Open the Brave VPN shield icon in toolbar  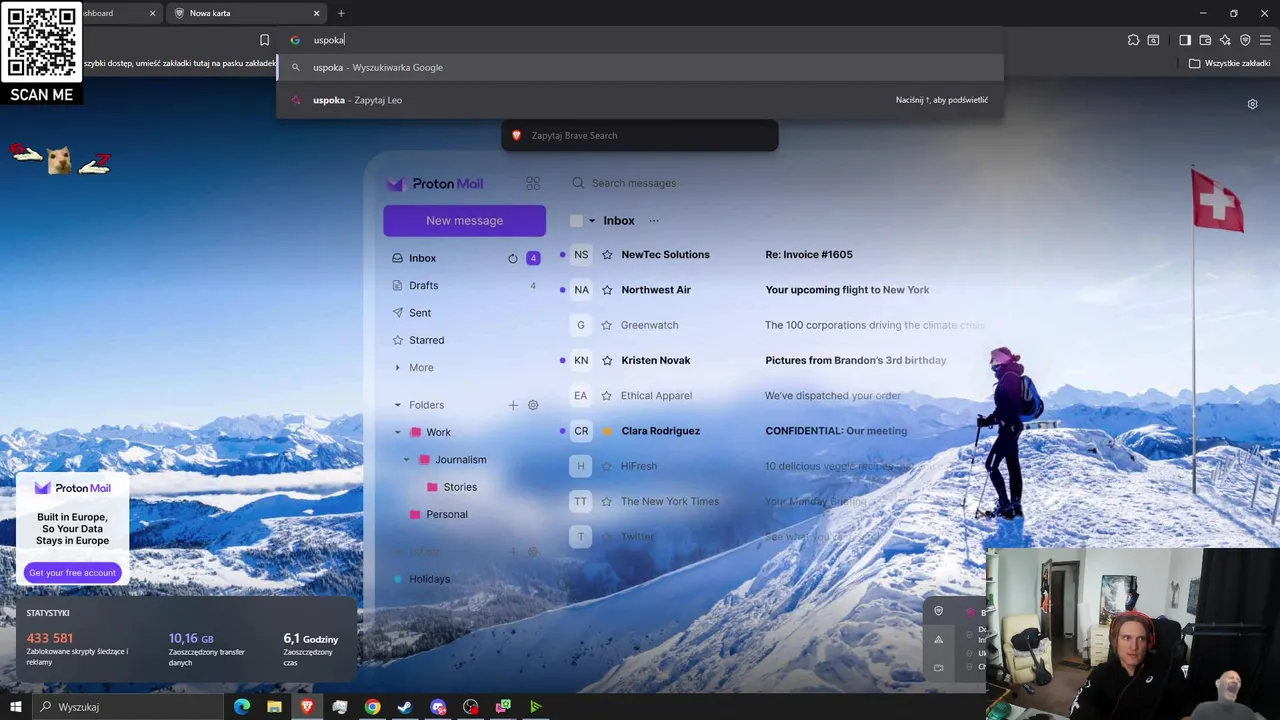click(x=1245, y=40)
